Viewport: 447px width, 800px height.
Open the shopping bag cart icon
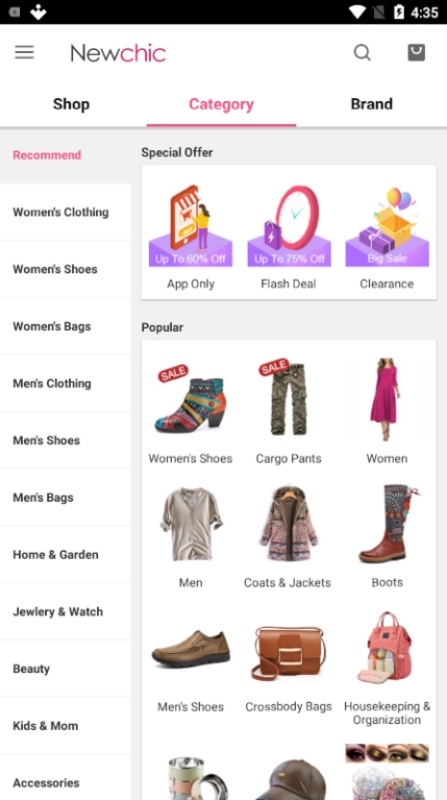coord(416,52)
